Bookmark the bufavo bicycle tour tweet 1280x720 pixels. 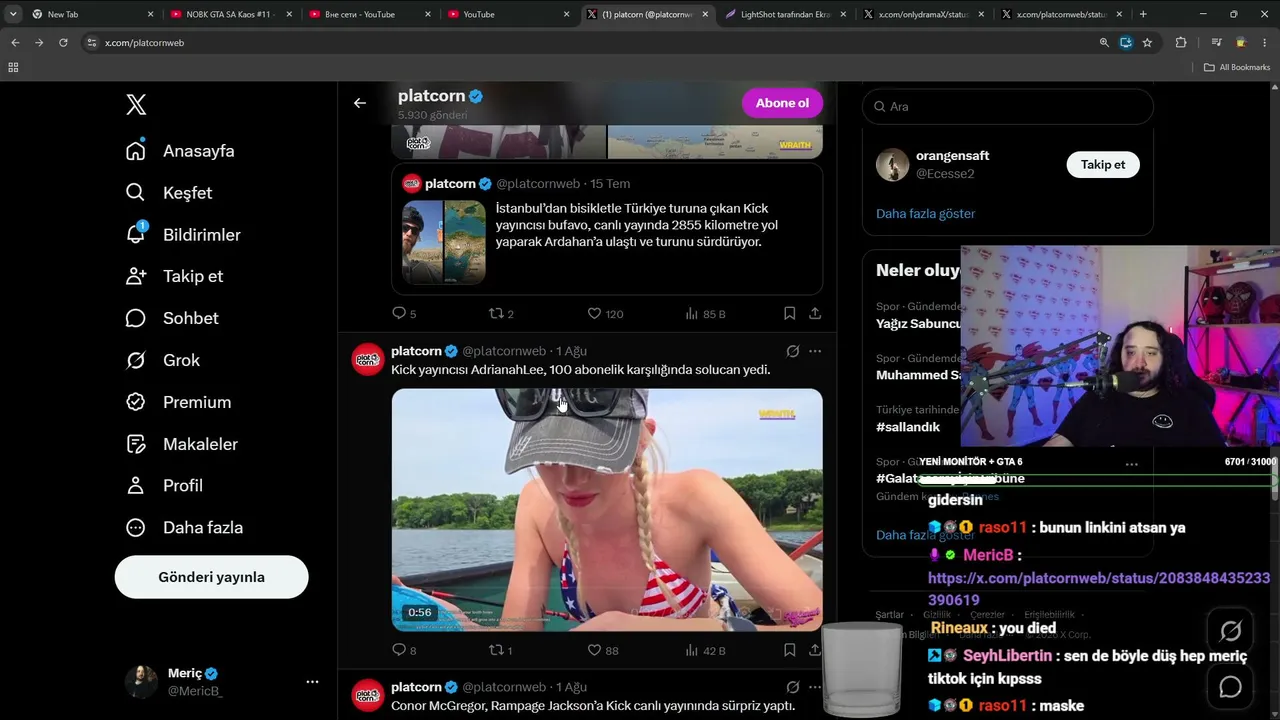pos(789,314)
